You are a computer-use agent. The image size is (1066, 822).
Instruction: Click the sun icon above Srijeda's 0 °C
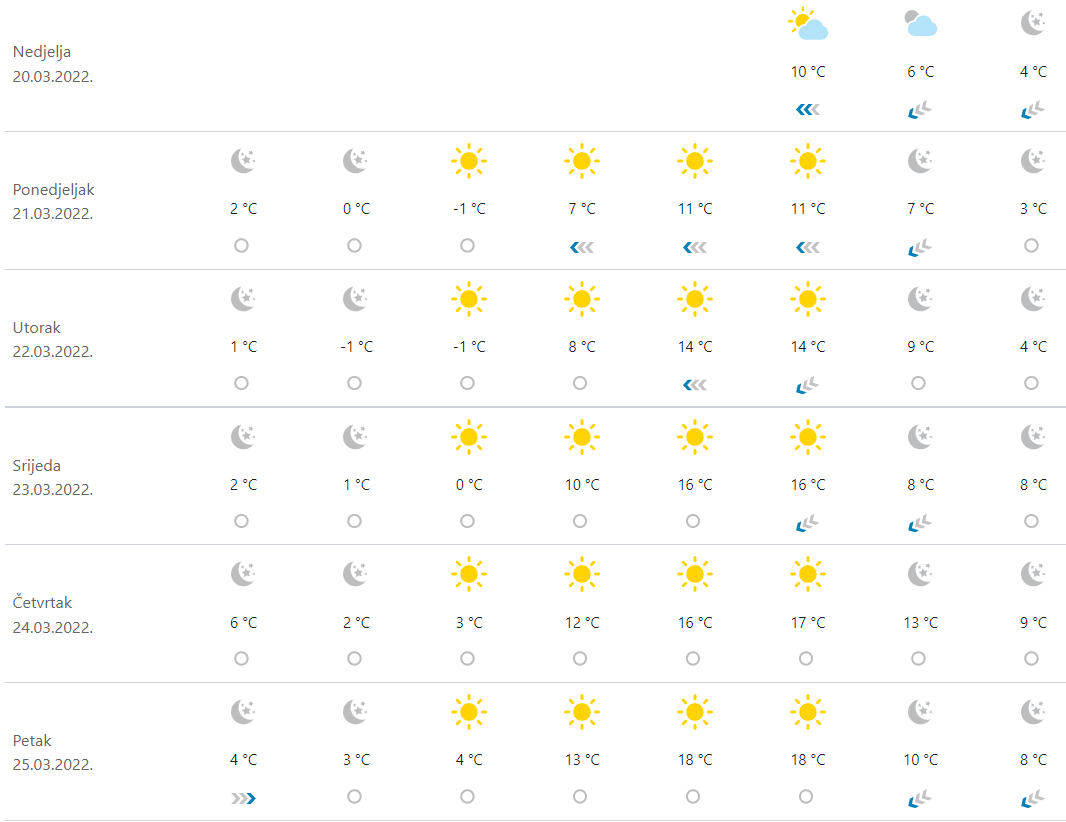[468, 436]
